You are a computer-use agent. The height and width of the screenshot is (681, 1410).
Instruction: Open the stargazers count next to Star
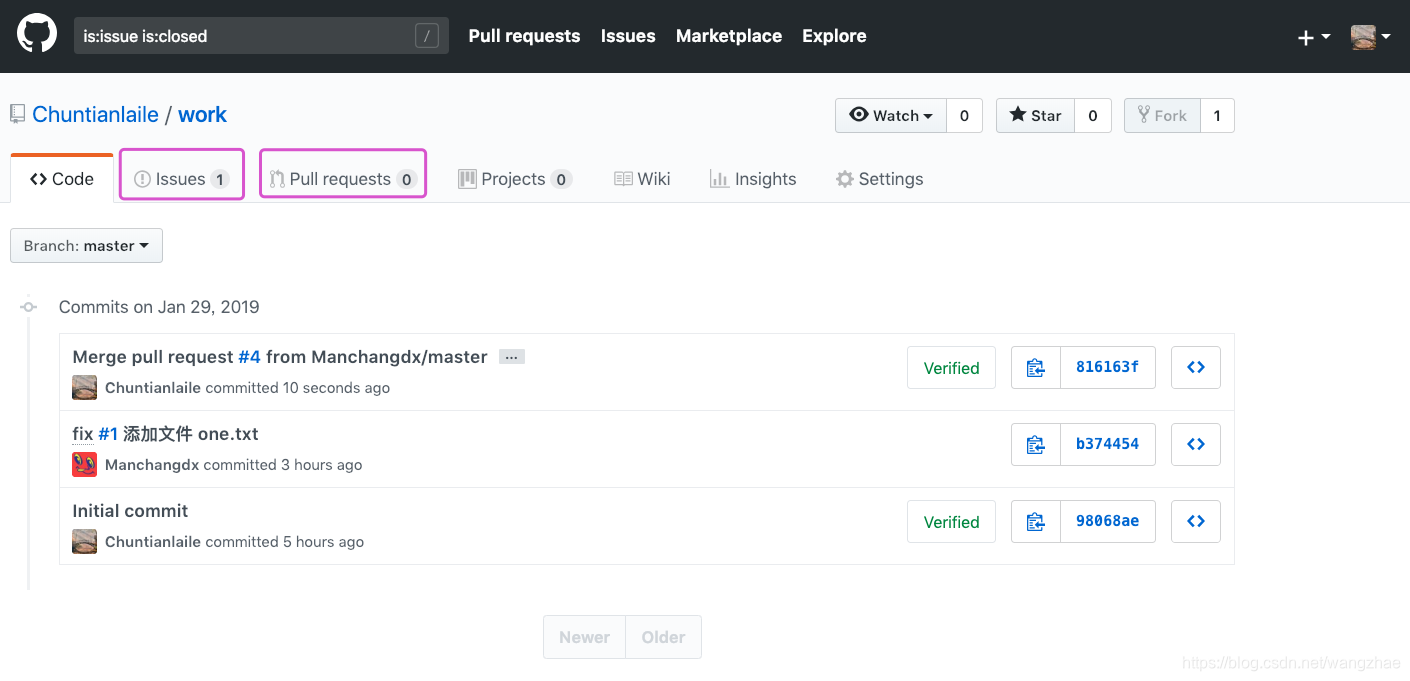click(x=1092, y=115)
